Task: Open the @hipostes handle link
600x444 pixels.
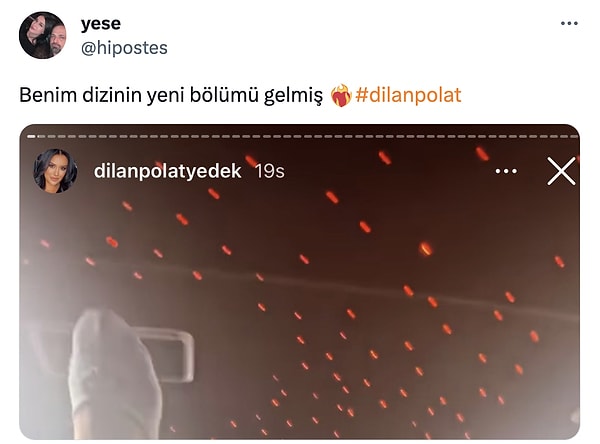Action: tap(124, 48)
